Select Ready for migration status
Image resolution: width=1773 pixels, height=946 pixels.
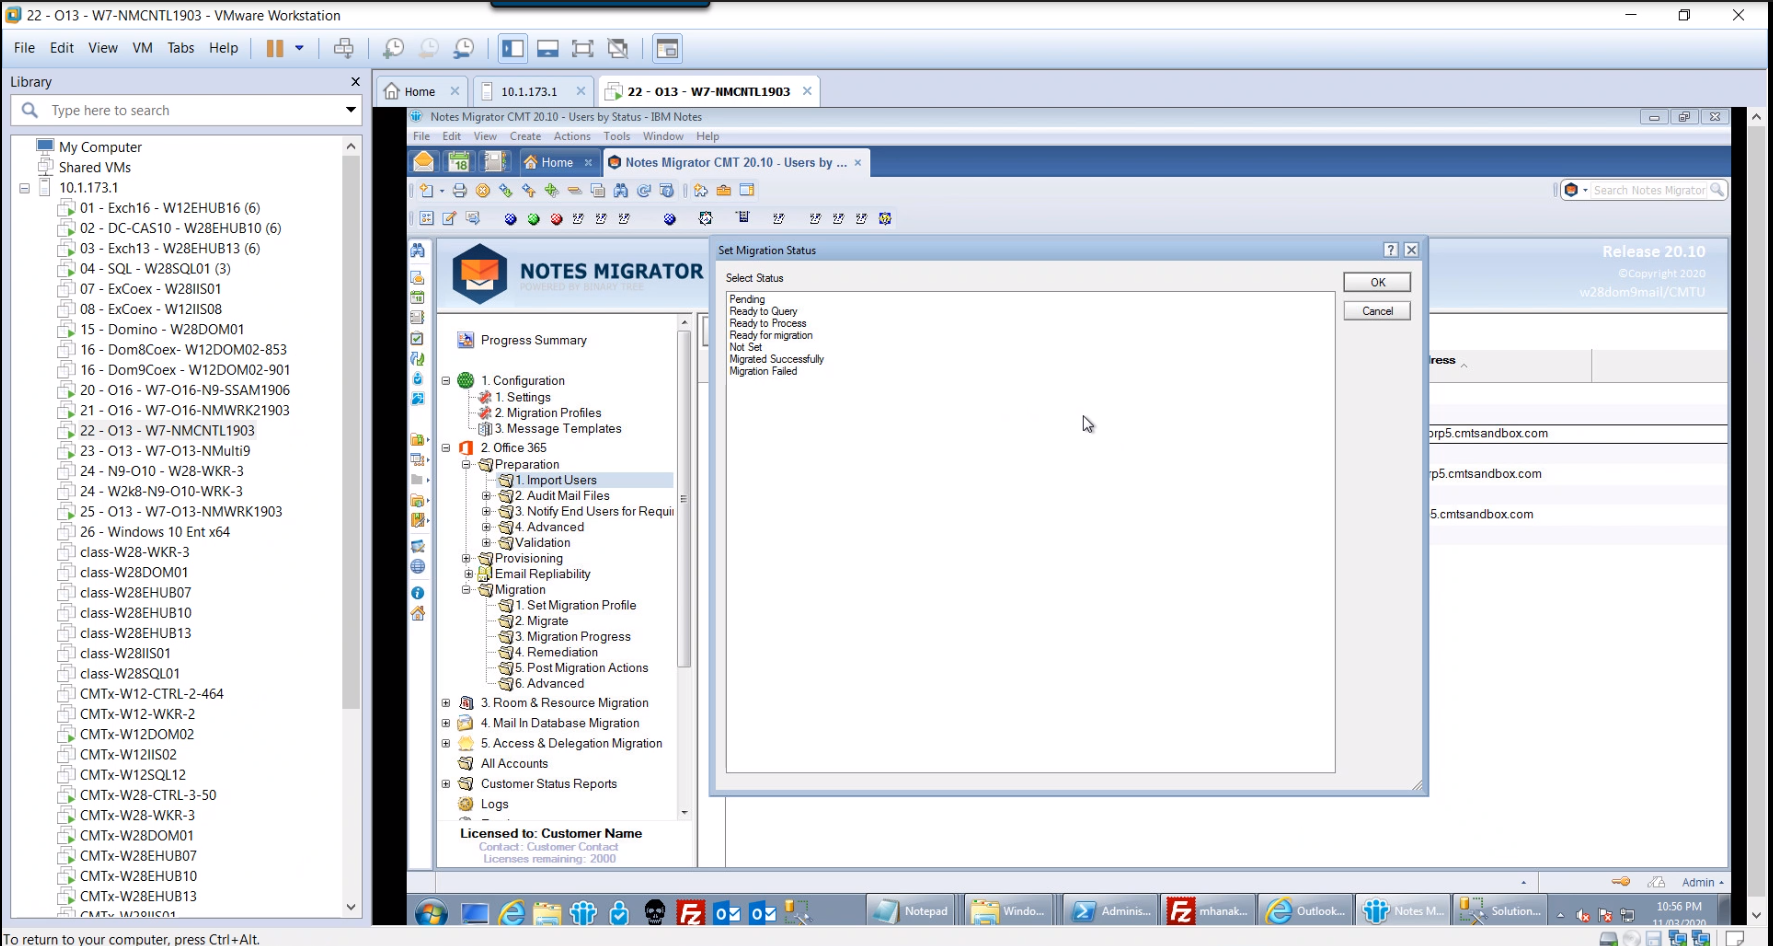771,336
